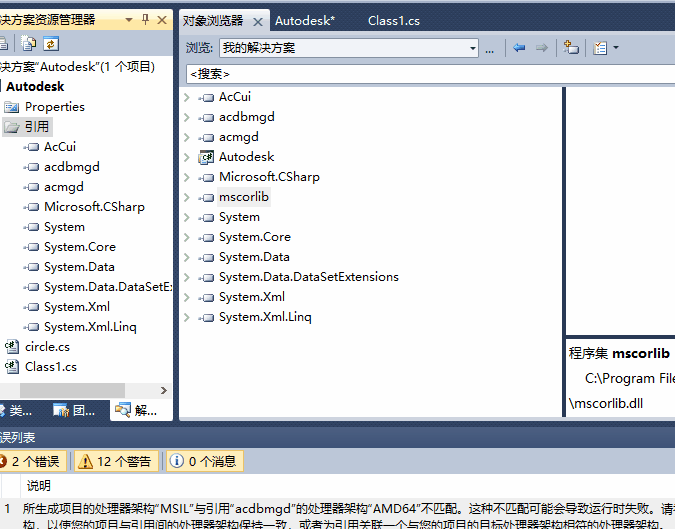The width and height of the screenshot is (675, 529).
Task: Toggle the 12 个警告 warnings filter
Action: [117, 461]
